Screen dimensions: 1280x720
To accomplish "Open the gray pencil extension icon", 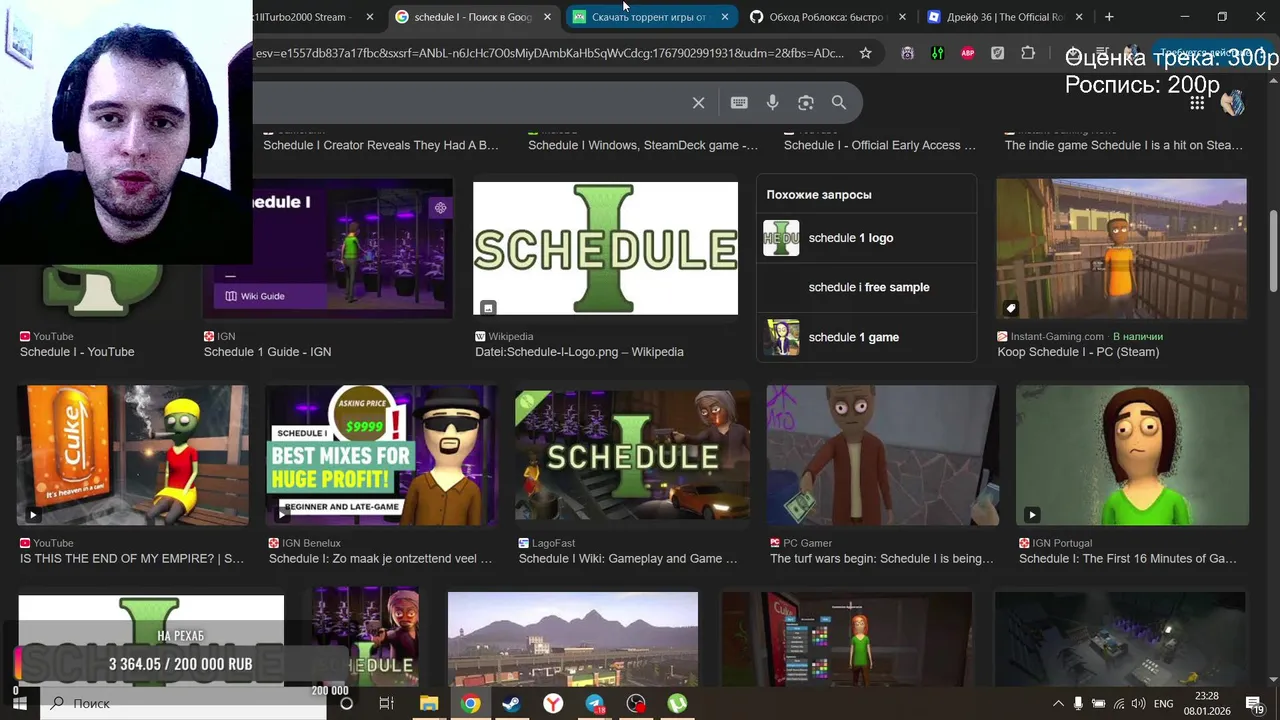I will (998, 53).
